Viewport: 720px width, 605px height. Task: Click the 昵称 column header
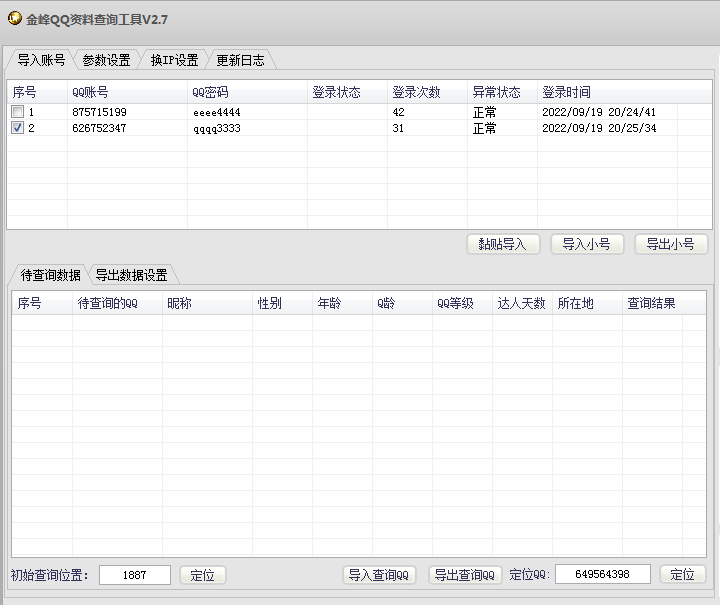click(x=207, y=303)
